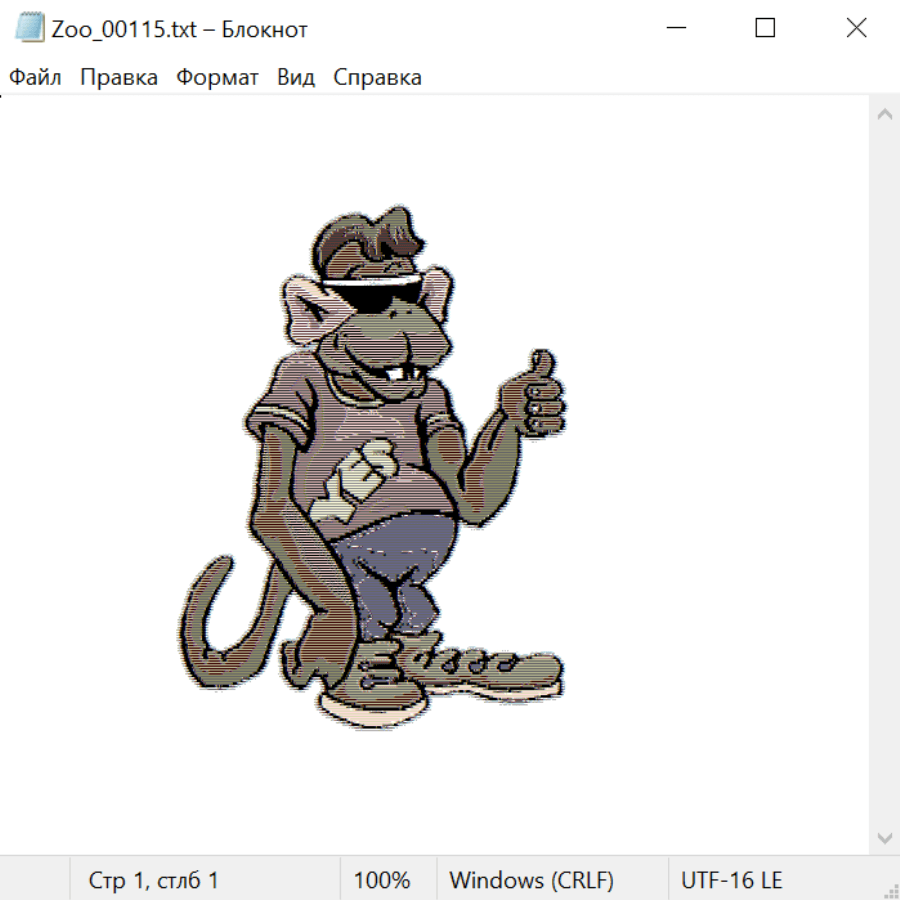900x900 pixels.
Task: Click on the monkey's black sunglasses
Action: tap(377, 296)
